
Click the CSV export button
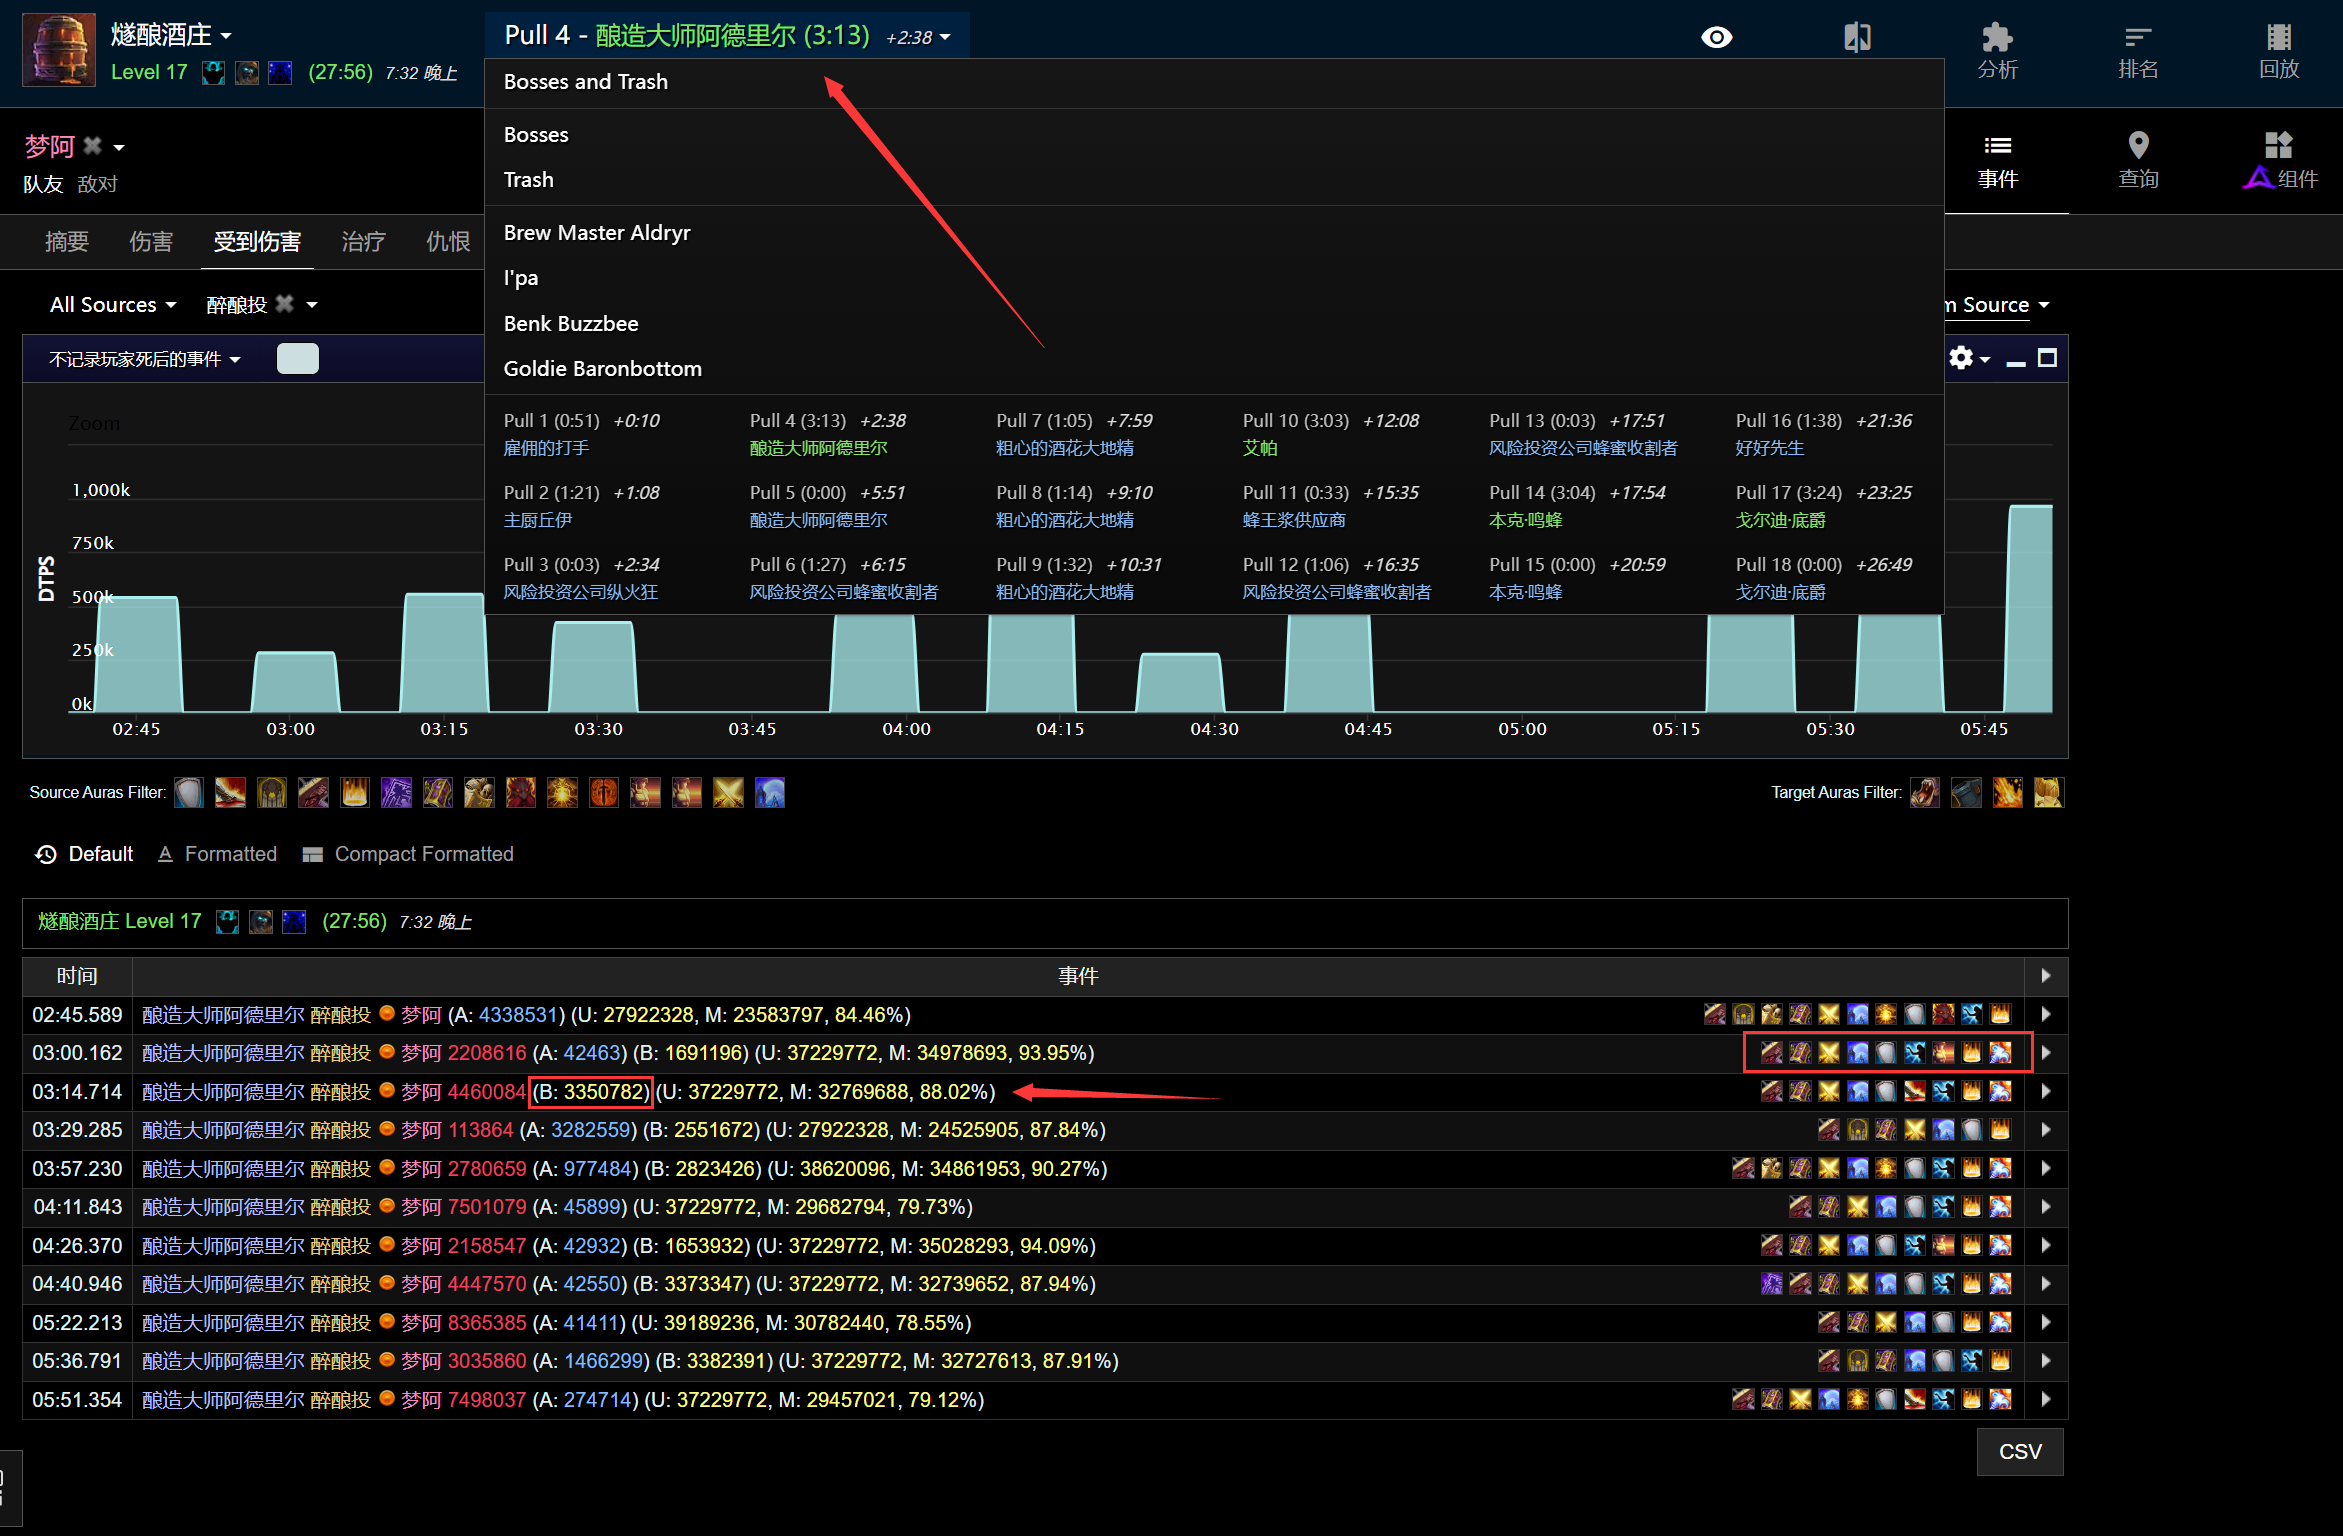(x=2019, y=1451)
